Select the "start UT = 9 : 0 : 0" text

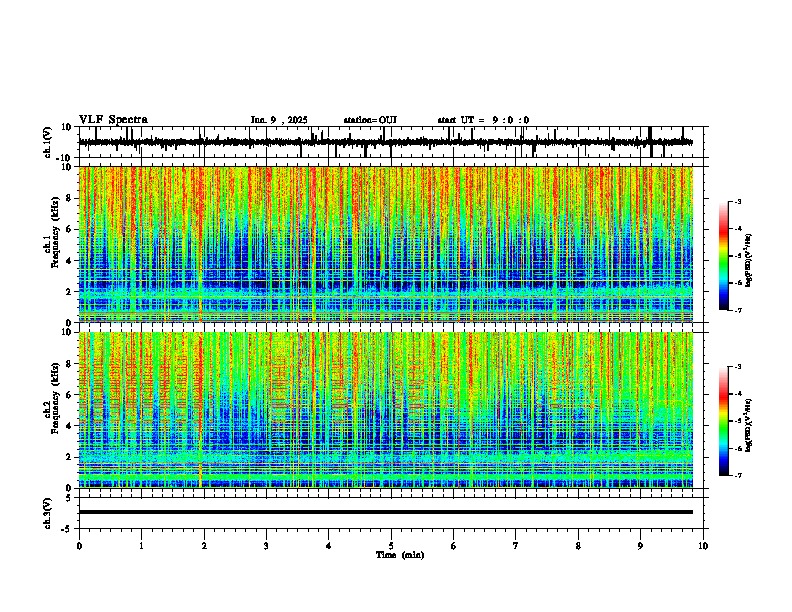(483, 120)
